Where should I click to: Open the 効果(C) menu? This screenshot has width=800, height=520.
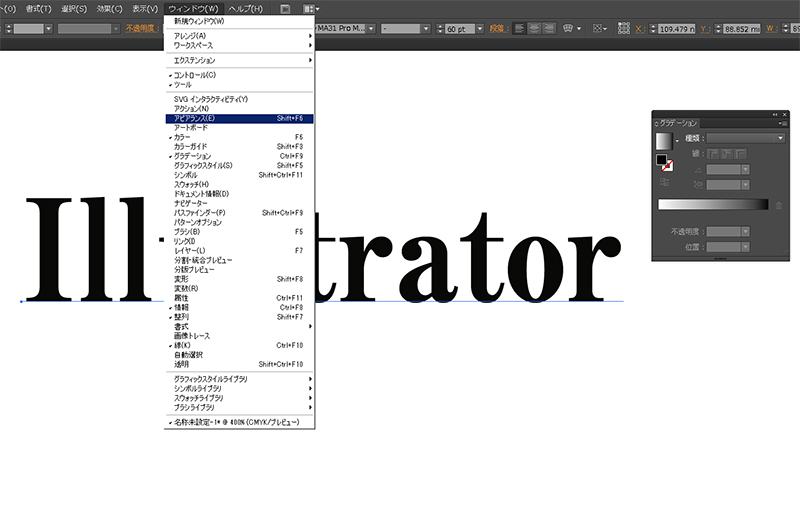click(x=109, y=9)
